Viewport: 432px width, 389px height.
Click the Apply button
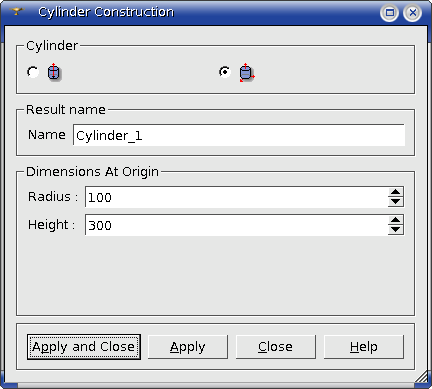click(x=188, y=347)
